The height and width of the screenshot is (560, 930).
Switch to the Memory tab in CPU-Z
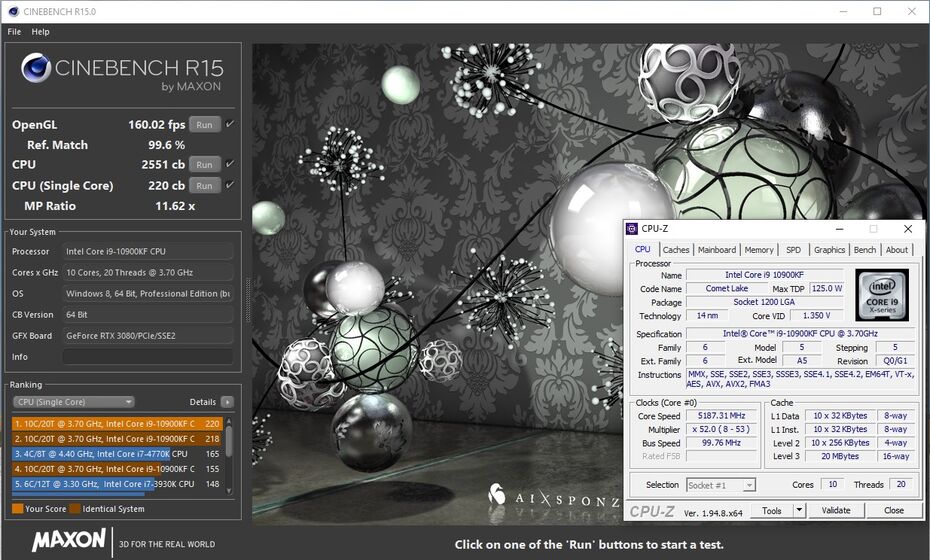point(759,250)
